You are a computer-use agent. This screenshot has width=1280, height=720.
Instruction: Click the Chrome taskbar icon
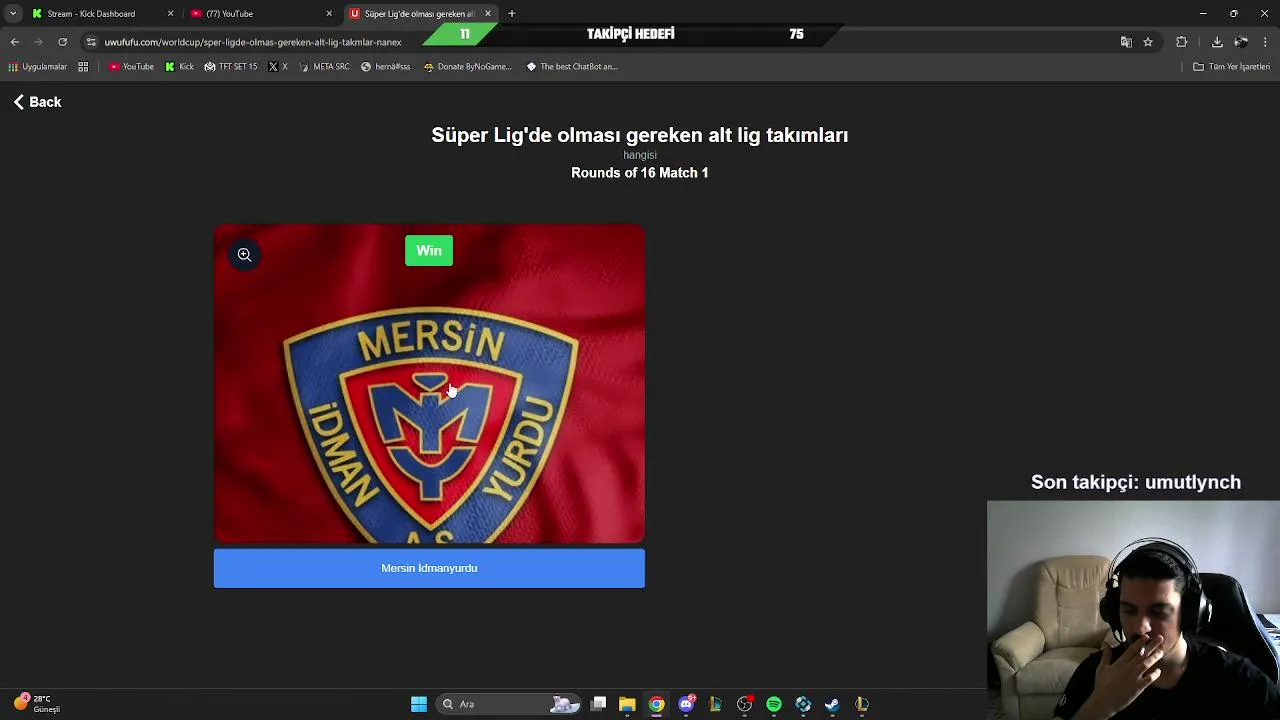656,704
